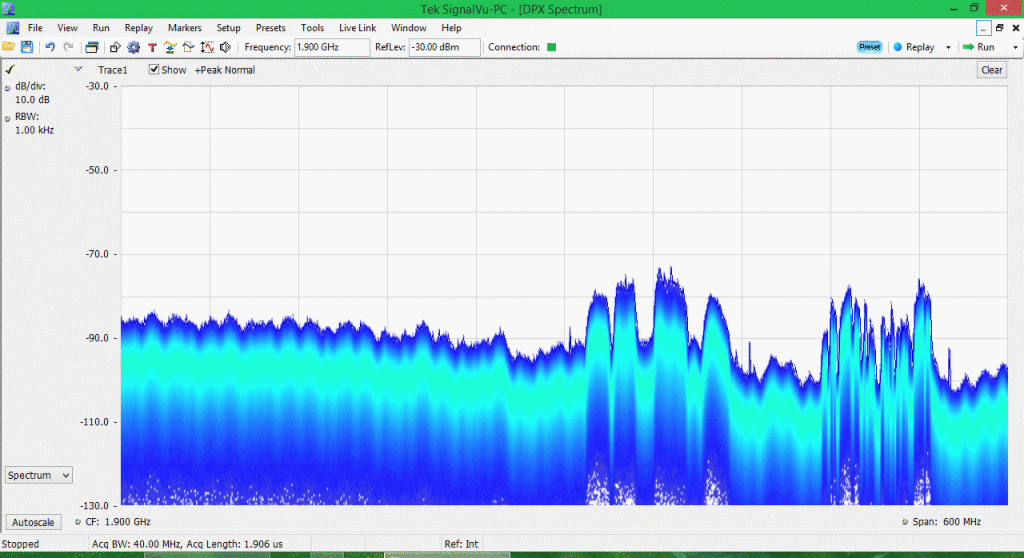Open the File menu
The image size is (1024, 558).
click(35, 27)
